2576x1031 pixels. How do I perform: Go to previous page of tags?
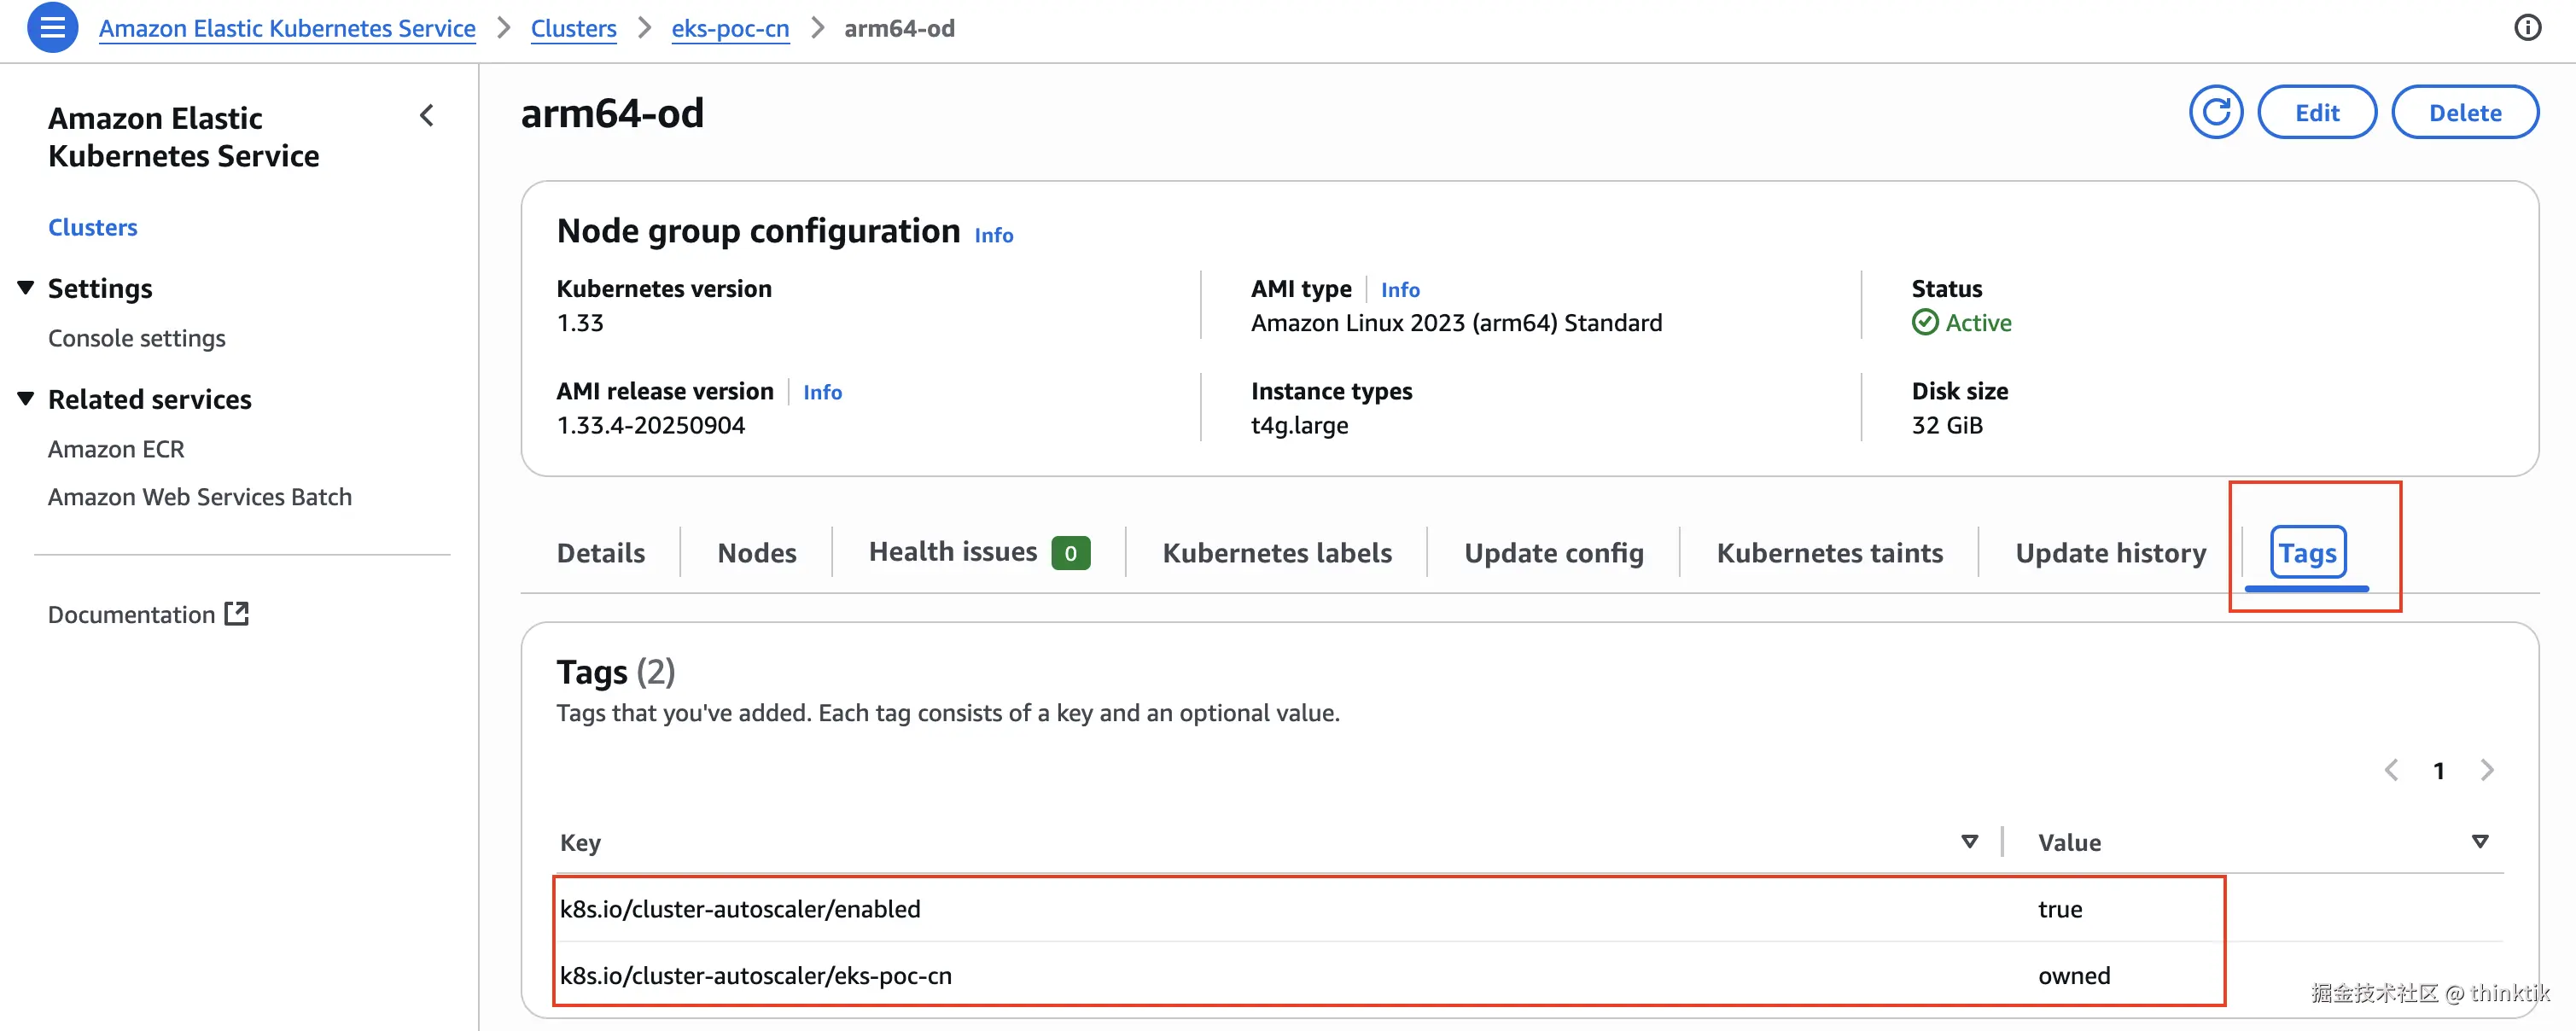coord(2391,770)
